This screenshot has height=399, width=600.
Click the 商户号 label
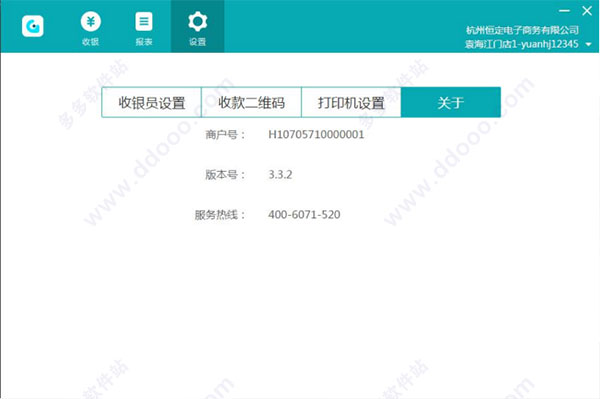pyautogui.click(x=225, y=135)
